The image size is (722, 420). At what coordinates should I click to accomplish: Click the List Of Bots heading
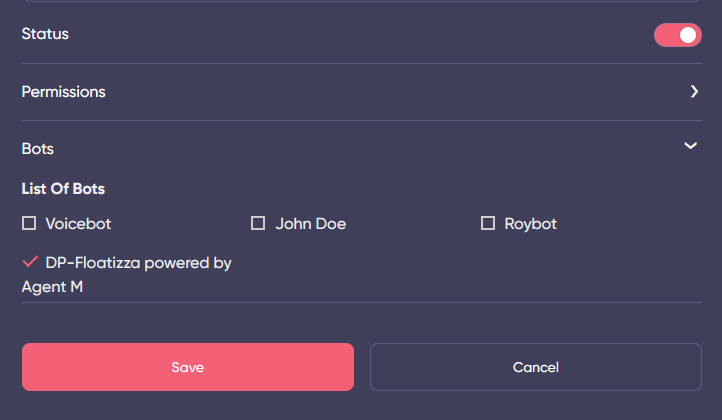pos(63,188)
